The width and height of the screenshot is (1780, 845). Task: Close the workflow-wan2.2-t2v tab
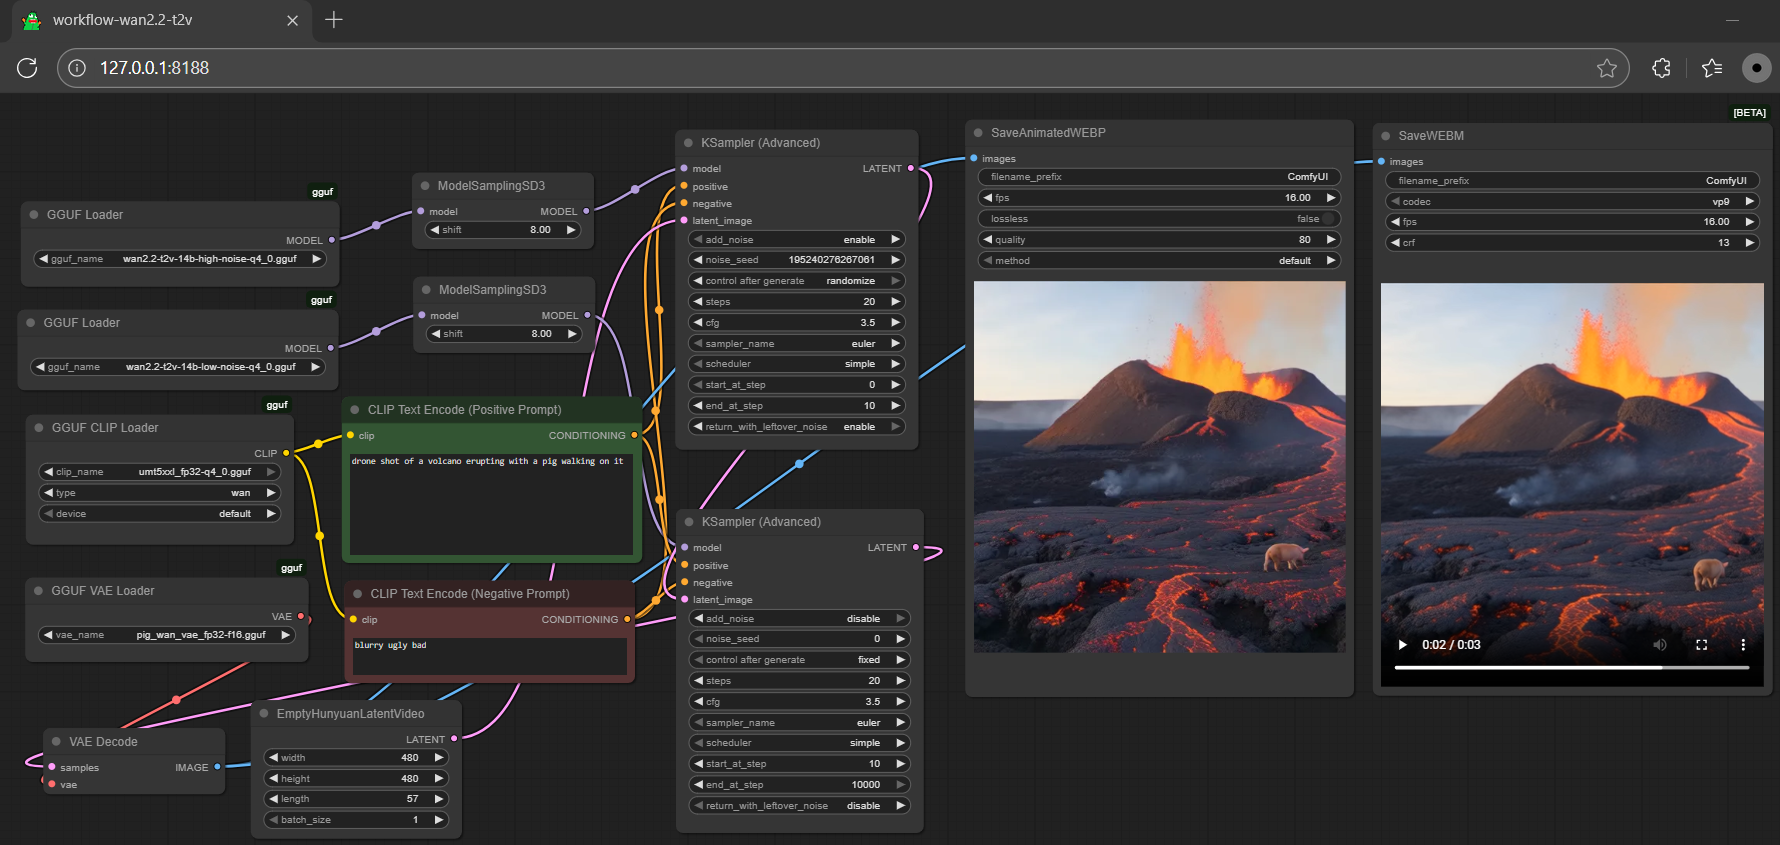[292, 20]
